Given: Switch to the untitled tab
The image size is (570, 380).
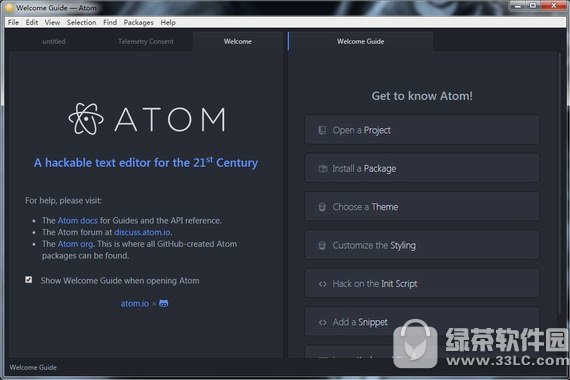Looking at the screenshot, I should coord(54,41).
